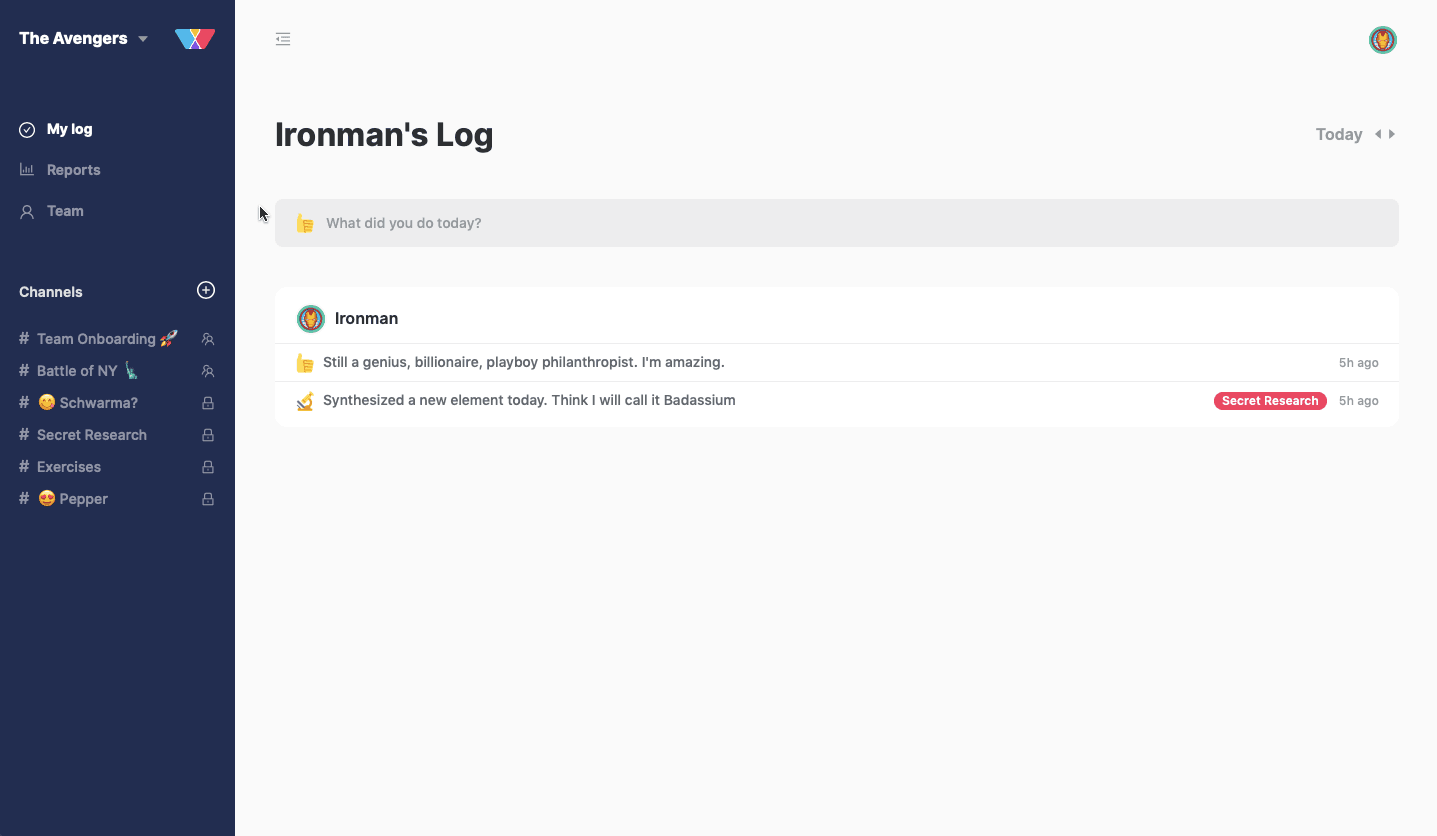This screenshot has width=1437, height=836.
Task: Go to the previous day with left arrow
Action: point(1378,134)
